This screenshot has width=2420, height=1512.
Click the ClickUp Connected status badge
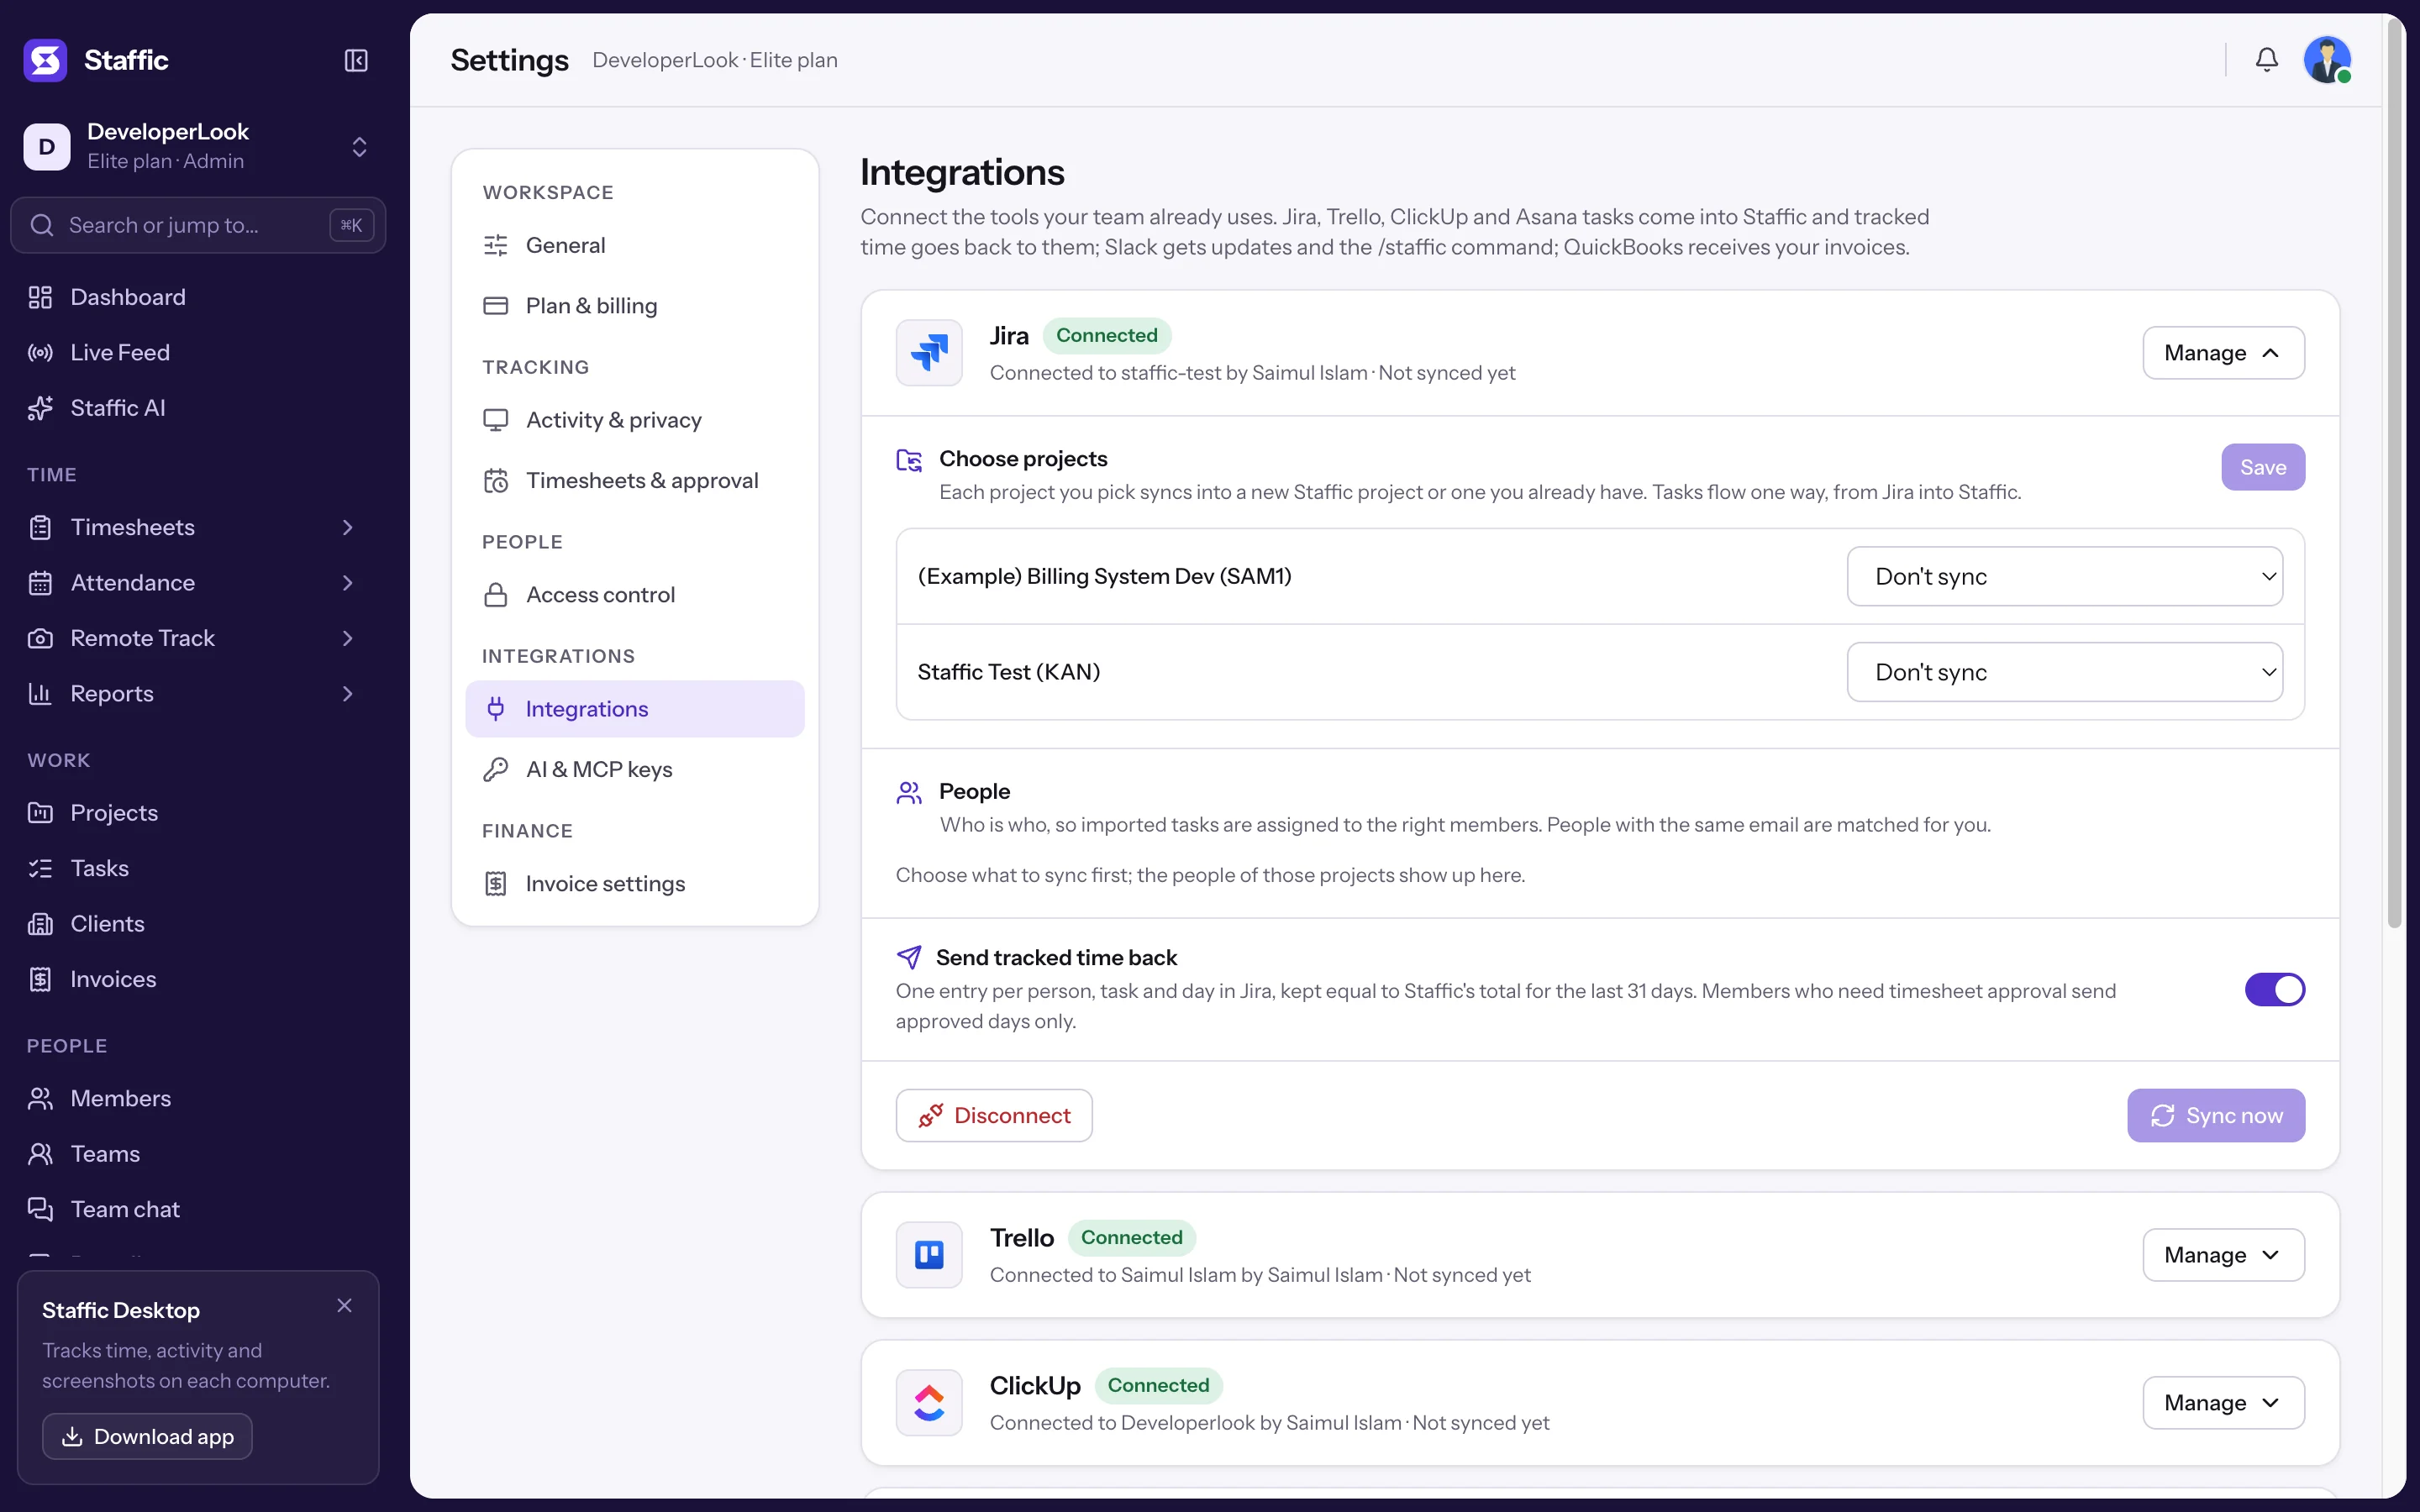[1159, 1386]
